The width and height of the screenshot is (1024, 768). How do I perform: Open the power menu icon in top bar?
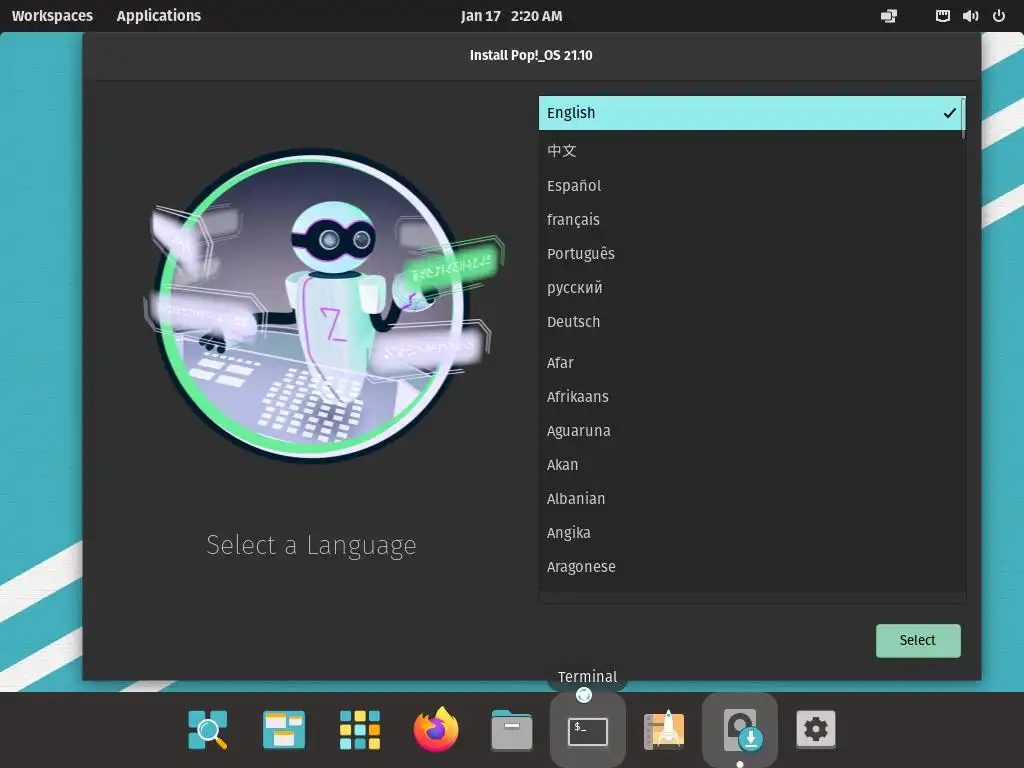(999, 16)
